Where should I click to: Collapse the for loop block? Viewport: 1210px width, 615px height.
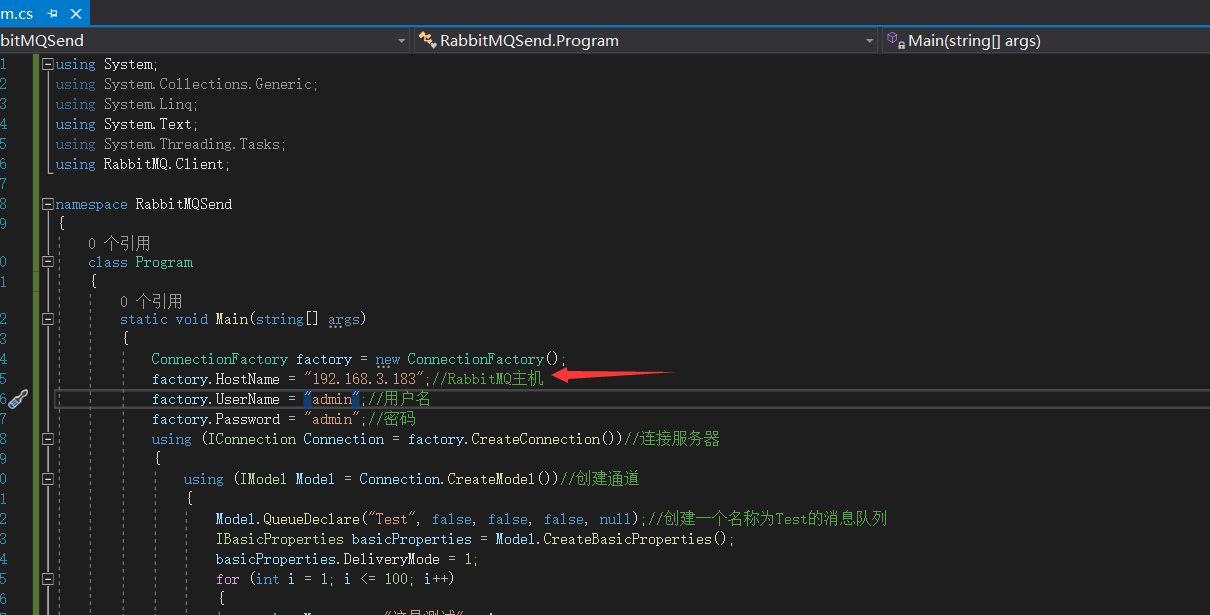47,579
